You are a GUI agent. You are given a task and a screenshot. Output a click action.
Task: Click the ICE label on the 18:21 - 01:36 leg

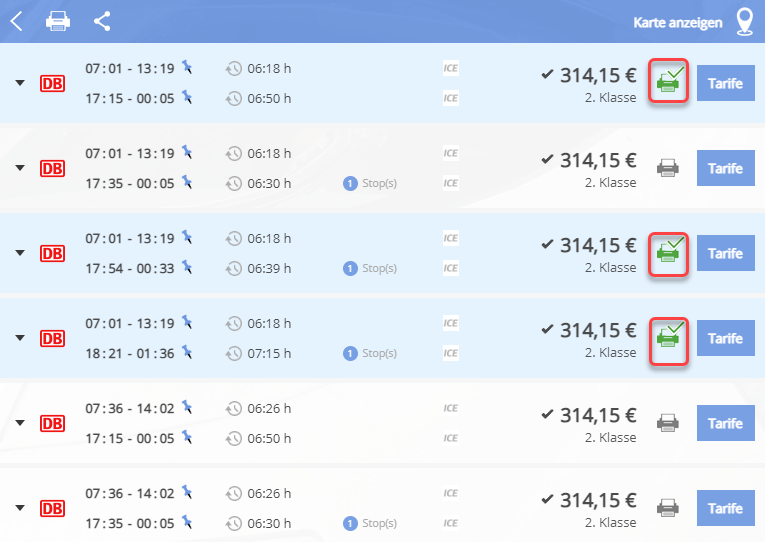pyautogui.click(x=450, y=353)
